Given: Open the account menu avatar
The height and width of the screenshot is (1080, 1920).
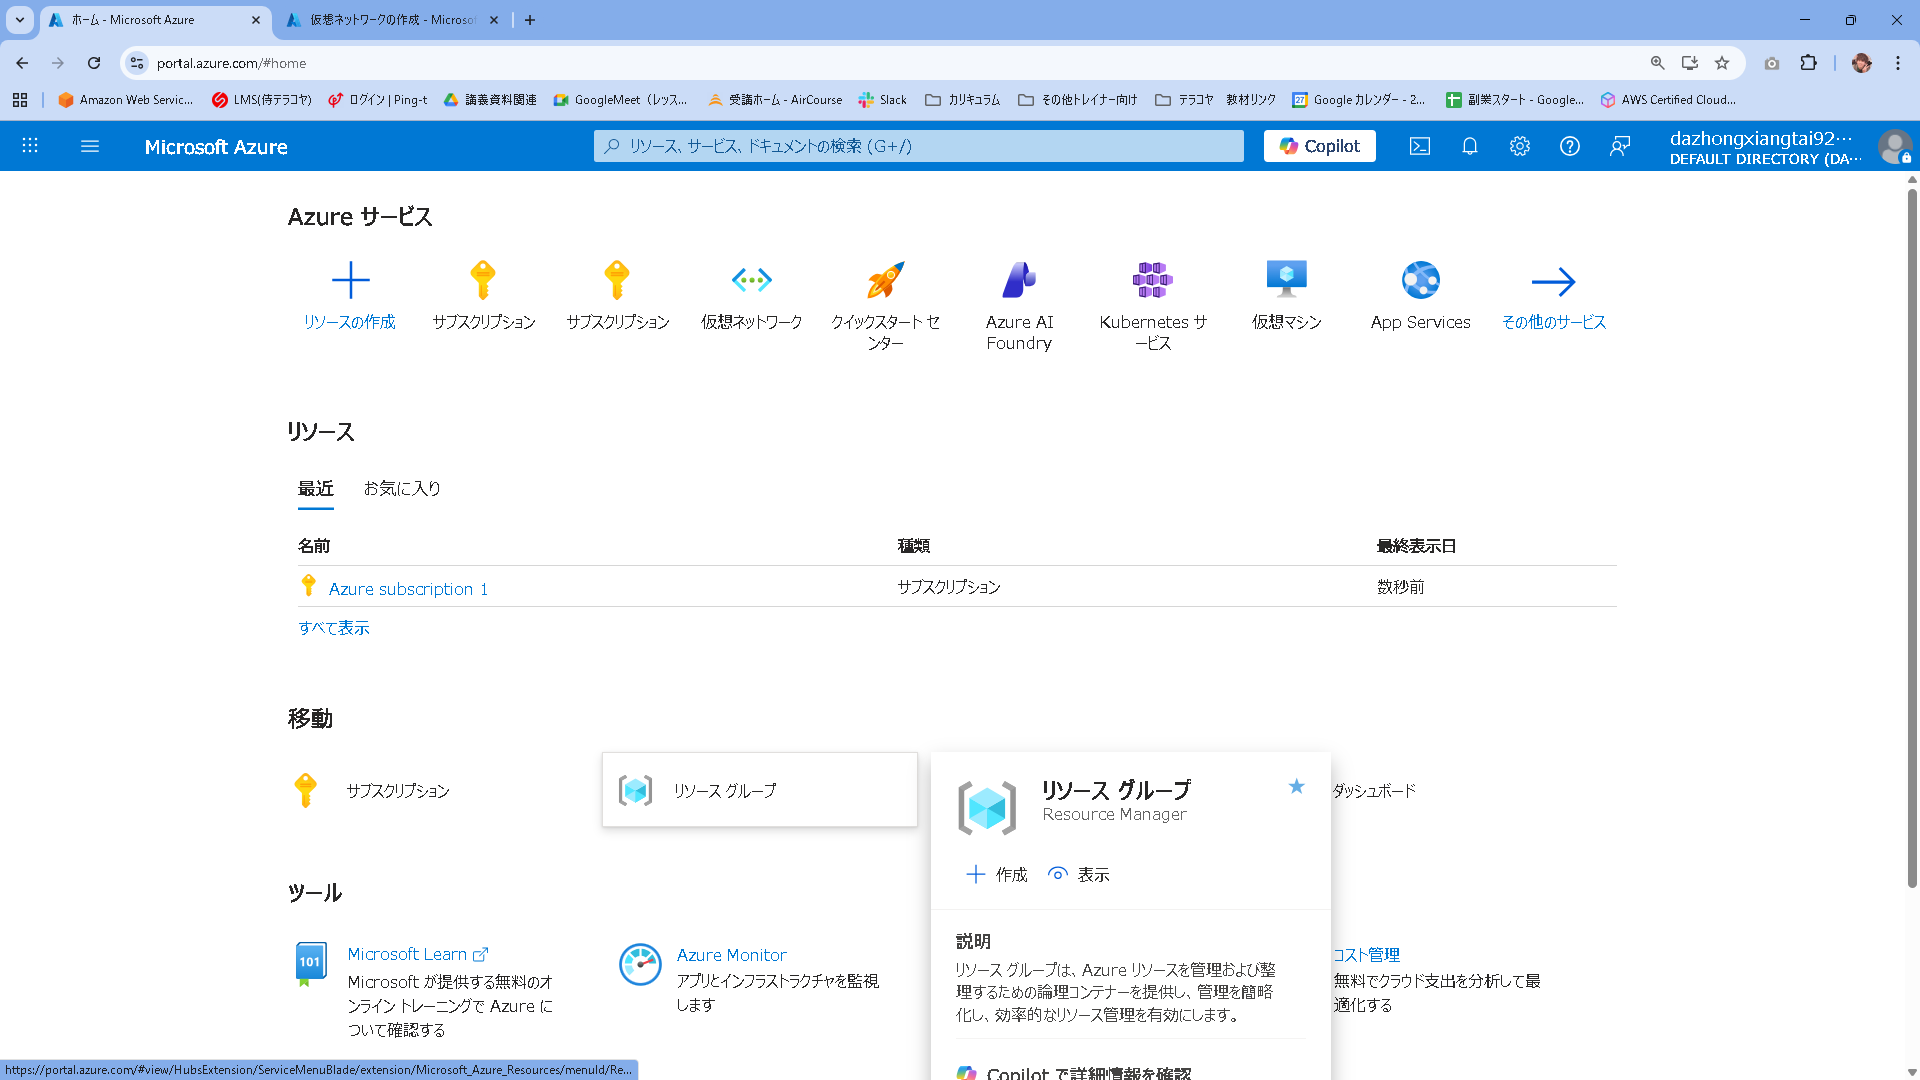Looking at the screenshot, I should pos(1893,147).
